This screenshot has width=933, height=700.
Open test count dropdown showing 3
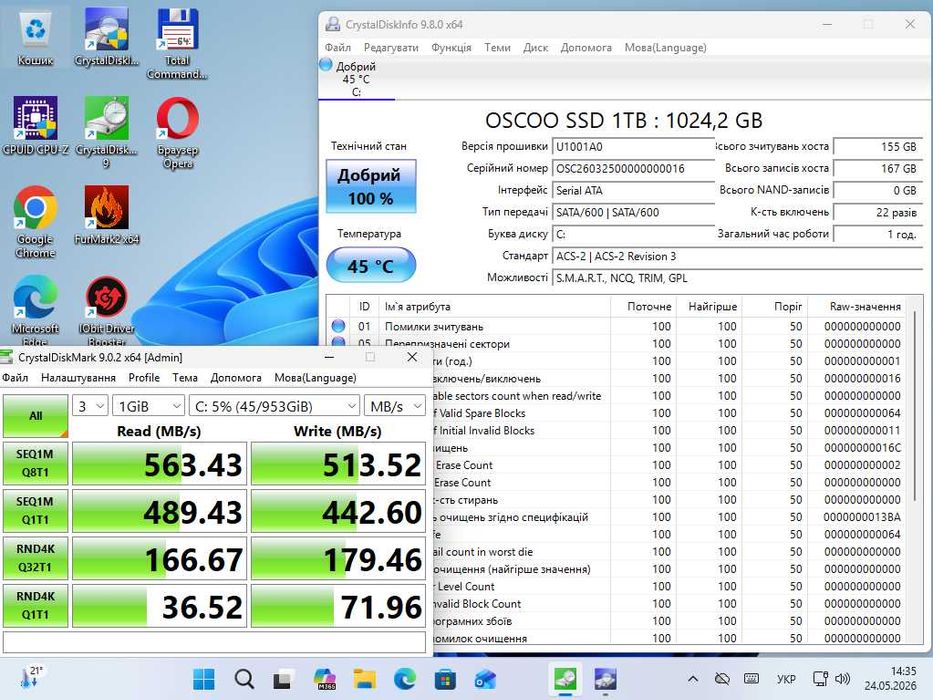(x=90, y=406)
